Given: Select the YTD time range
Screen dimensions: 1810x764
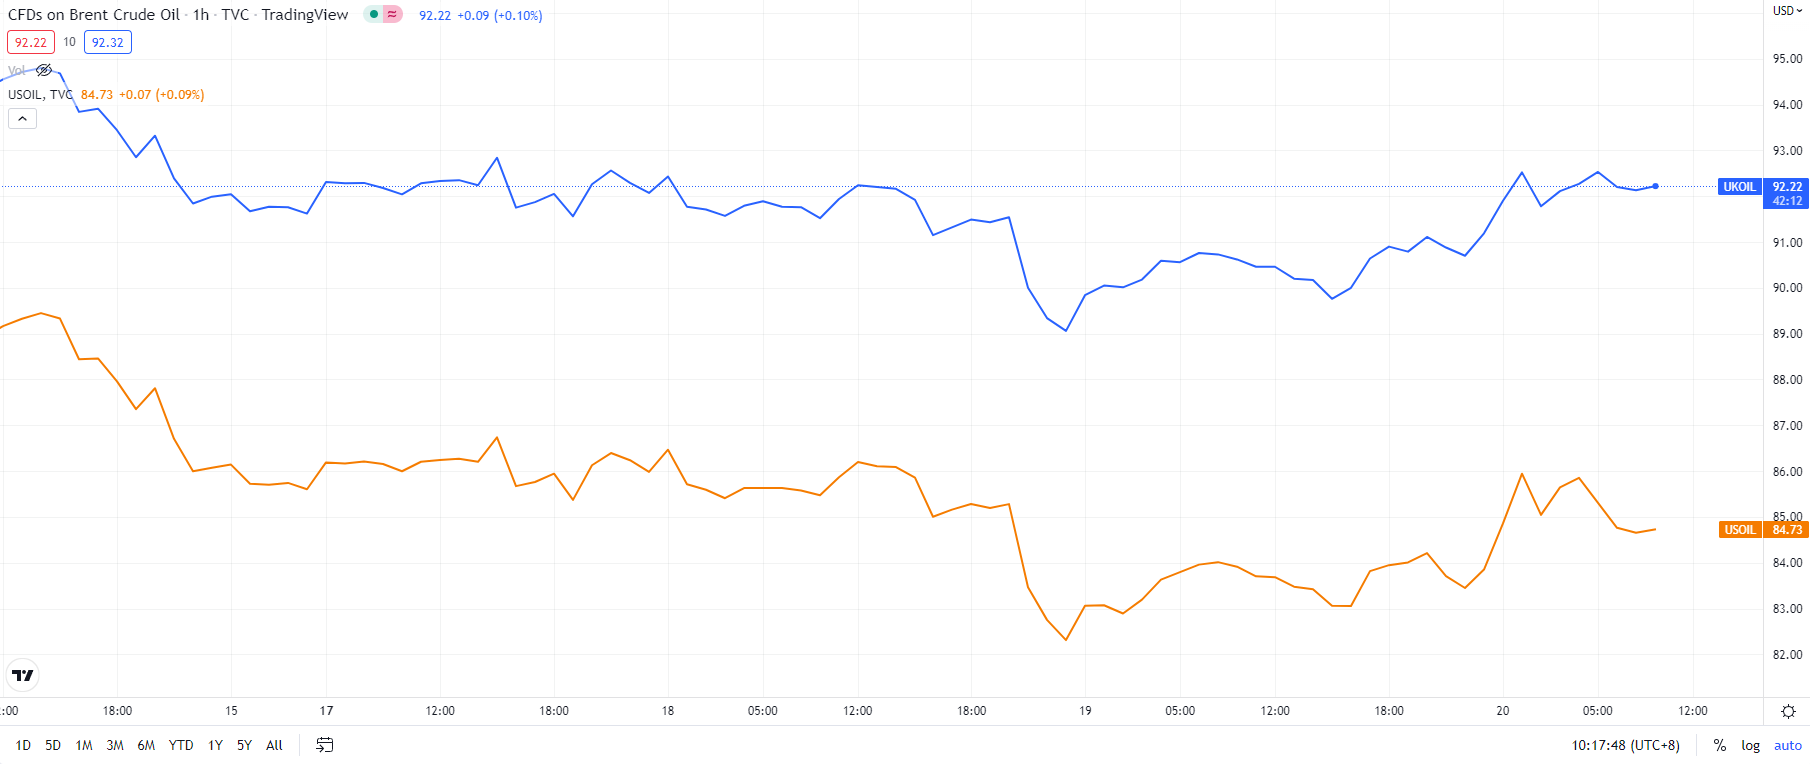Looking at the screenshot, I should 181,745.
